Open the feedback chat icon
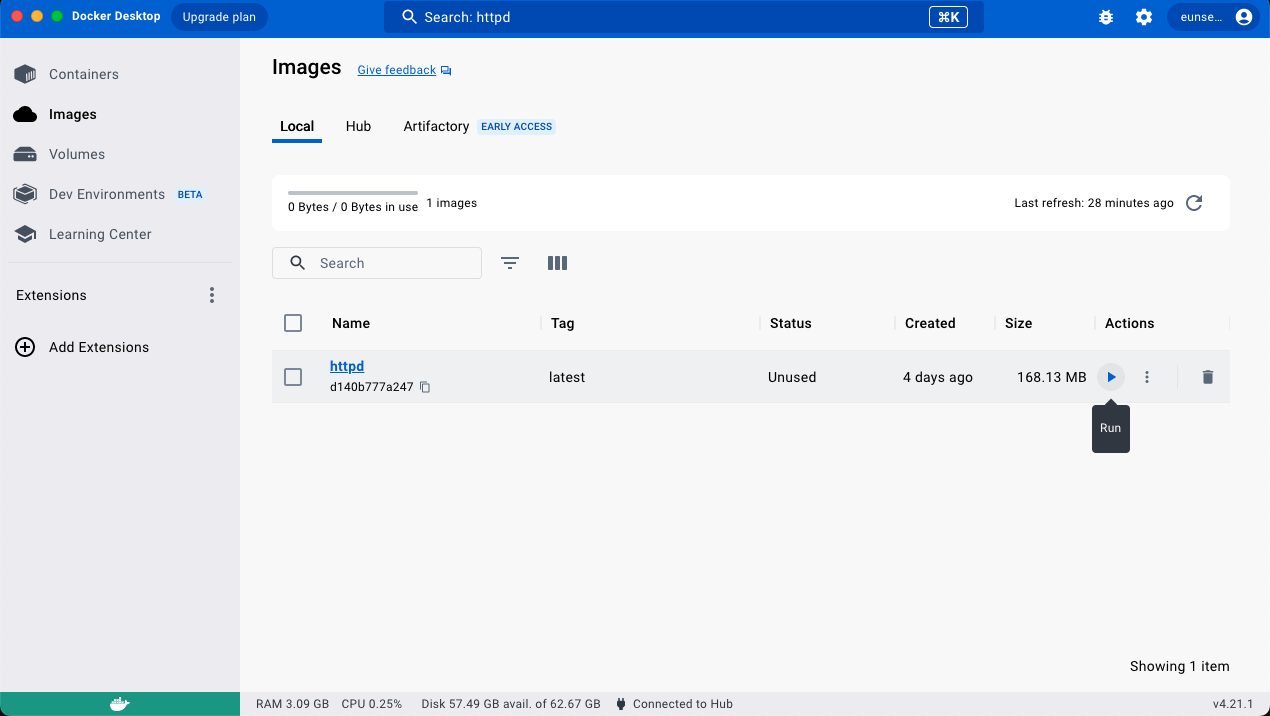The image size is (1270, 716). click(x=446, y=70)
